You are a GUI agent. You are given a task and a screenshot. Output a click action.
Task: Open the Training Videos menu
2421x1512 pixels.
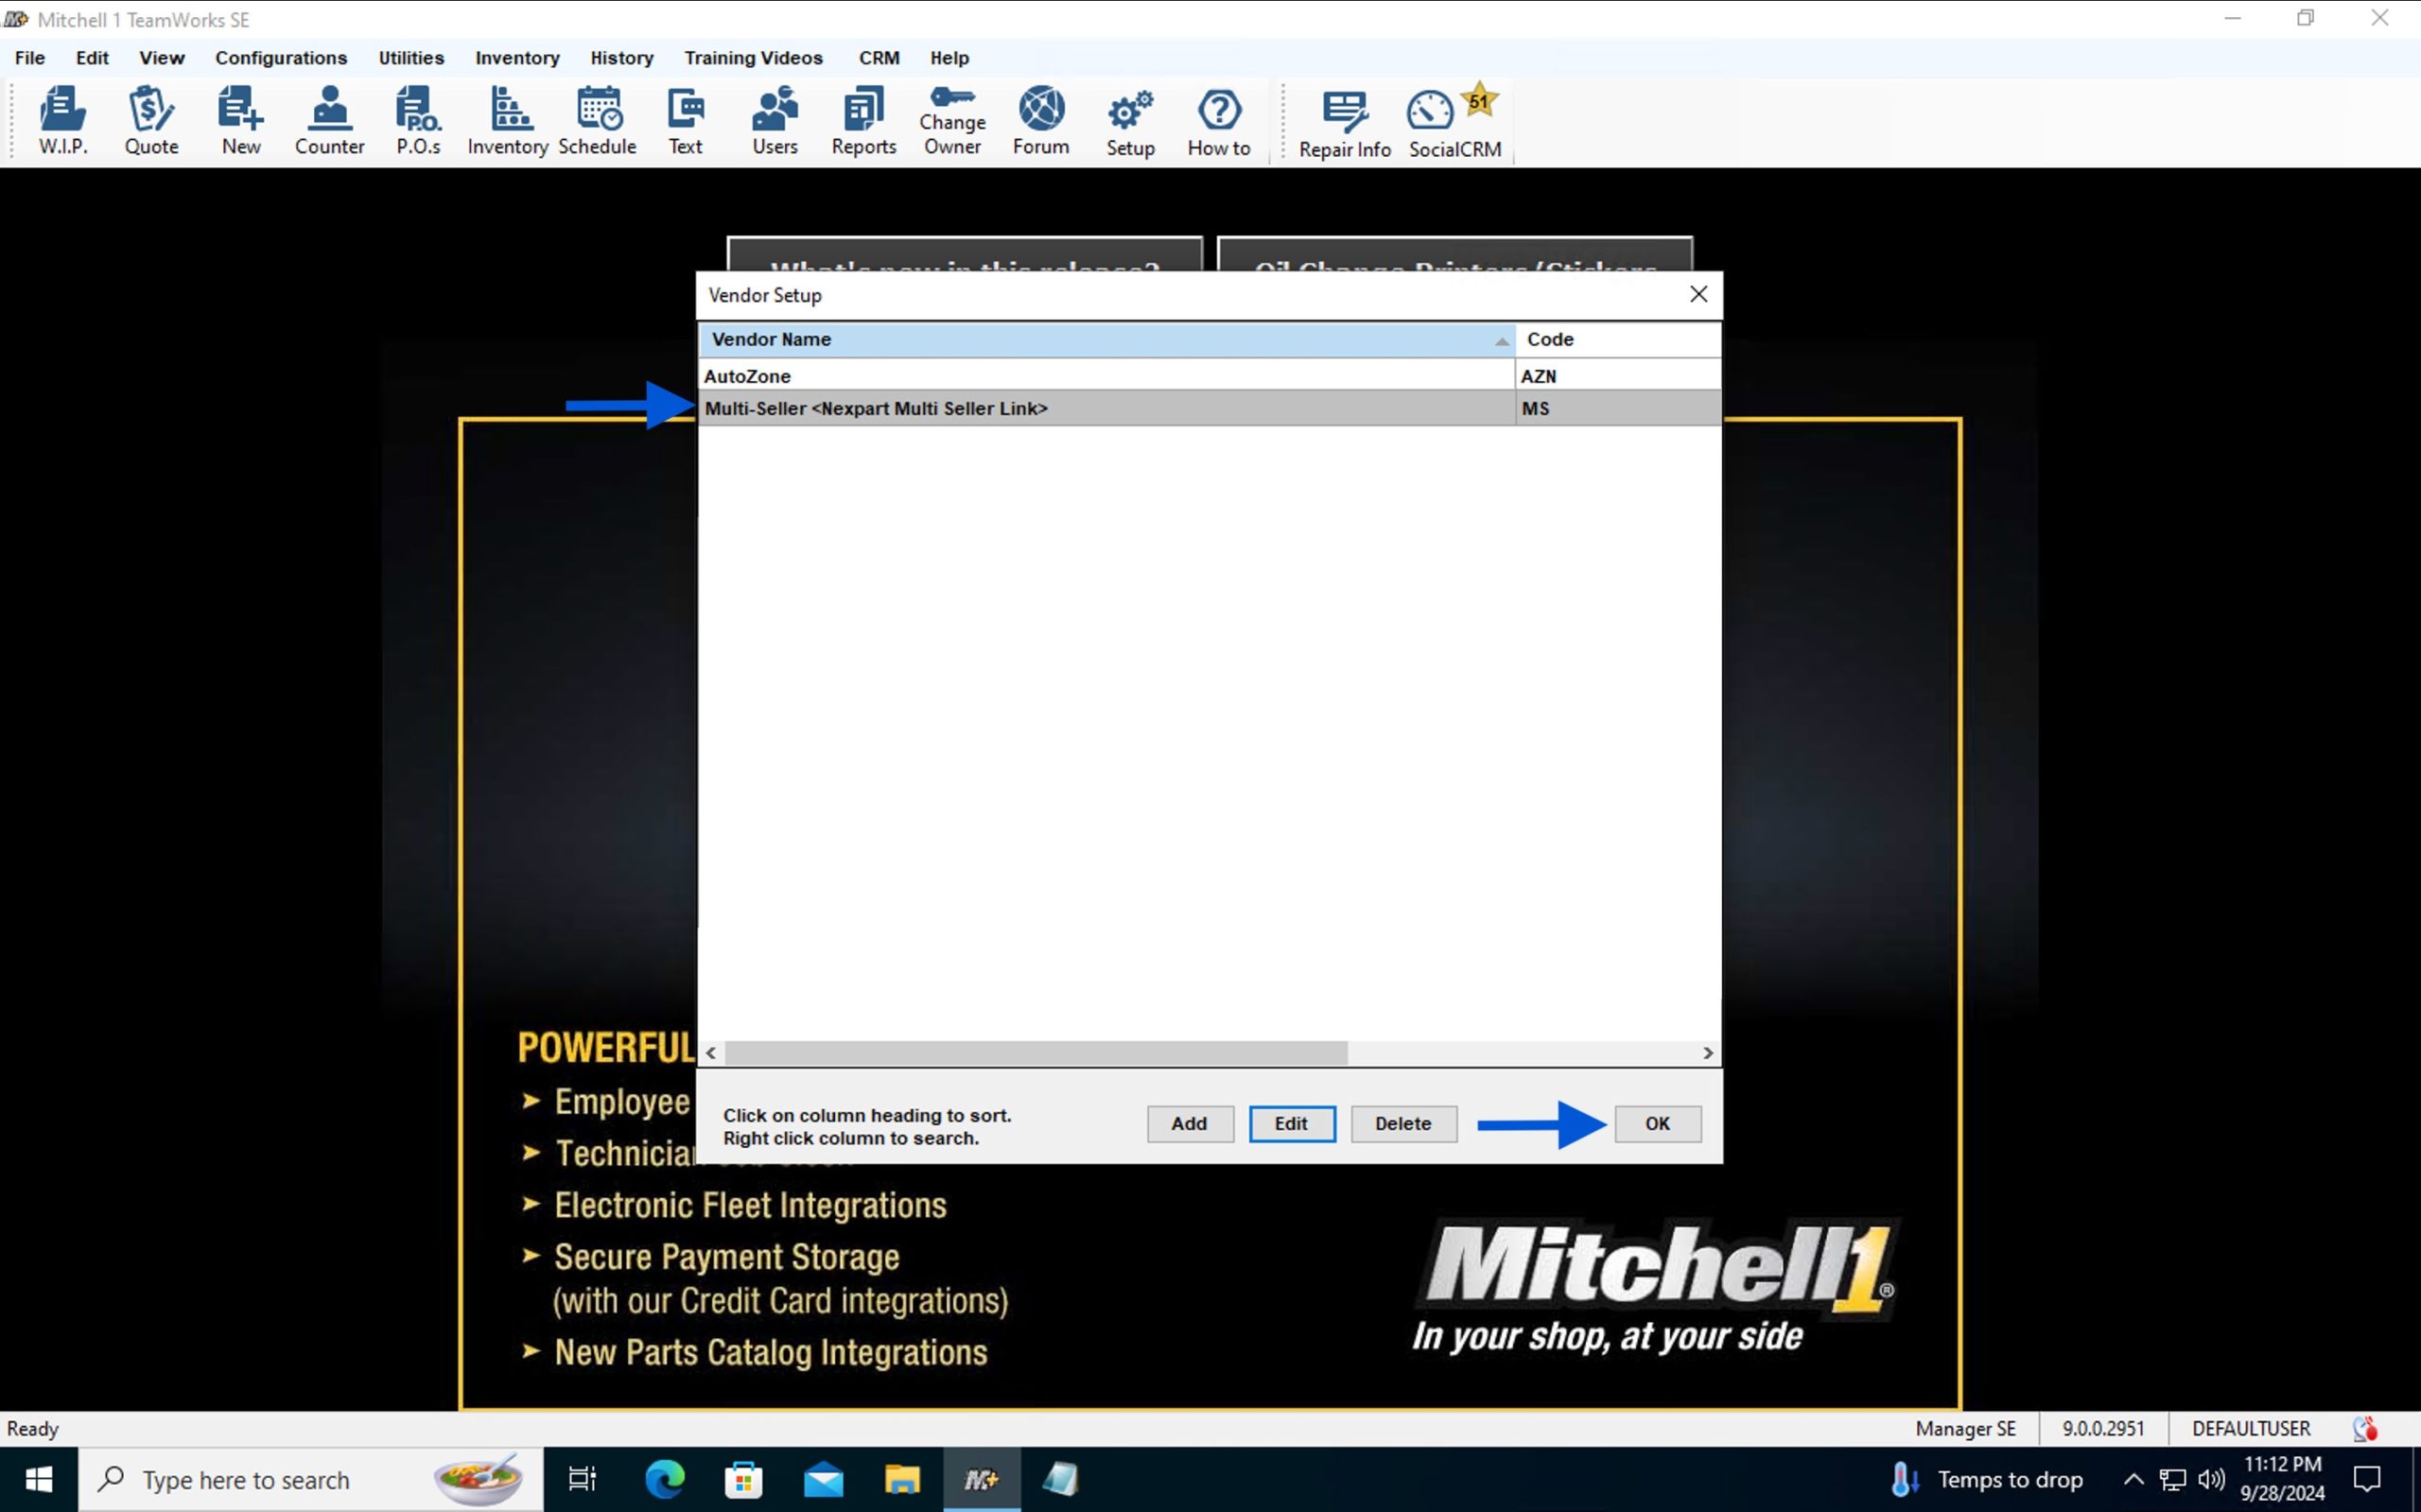pos(753,58)
